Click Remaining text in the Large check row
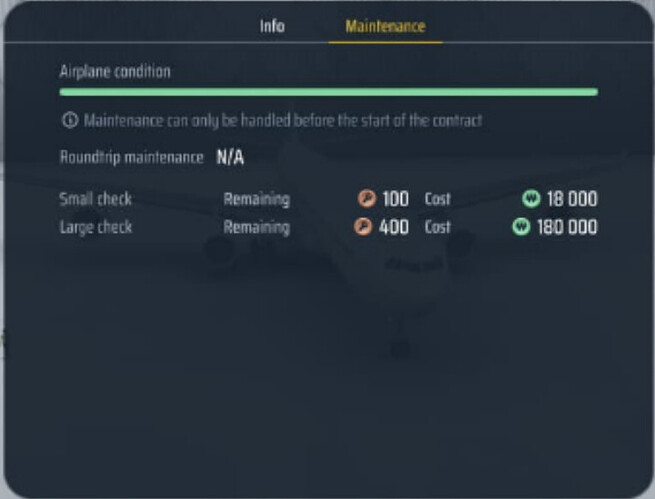 (256, 228)
